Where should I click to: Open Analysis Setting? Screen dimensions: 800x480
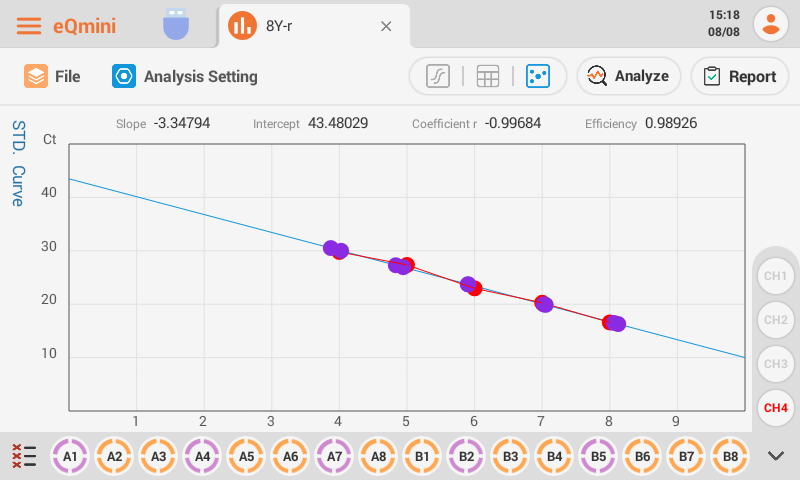tap(185, 76)
